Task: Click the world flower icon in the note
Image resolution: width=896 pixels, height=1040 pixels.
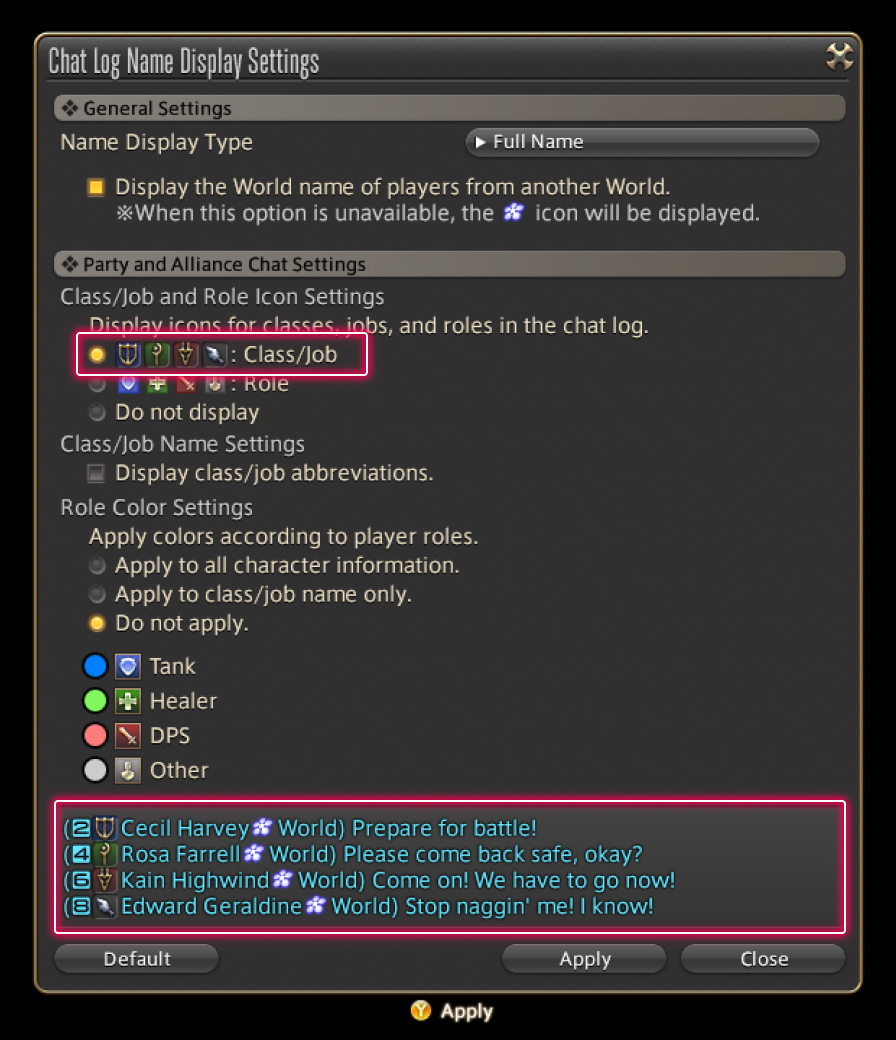Action: 513,212
